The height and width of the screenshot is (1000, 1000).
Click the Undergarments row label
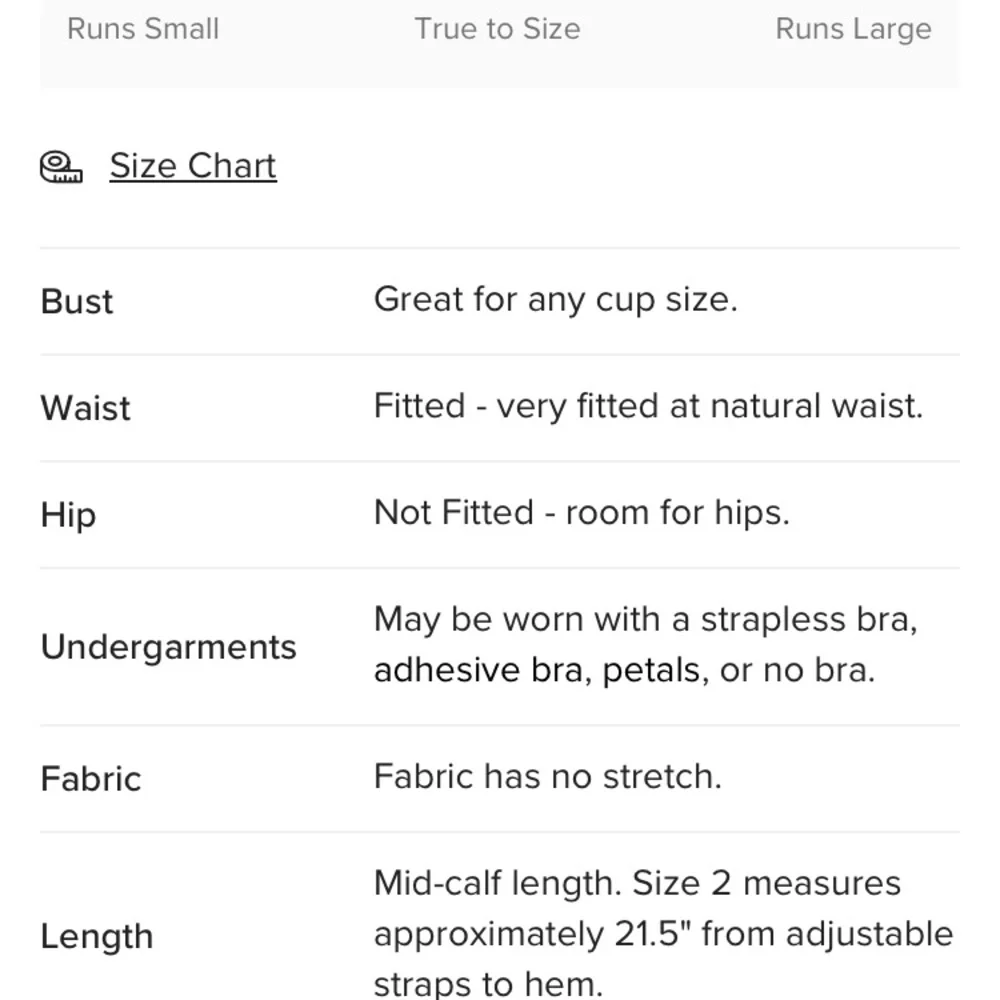click(168, 647)
